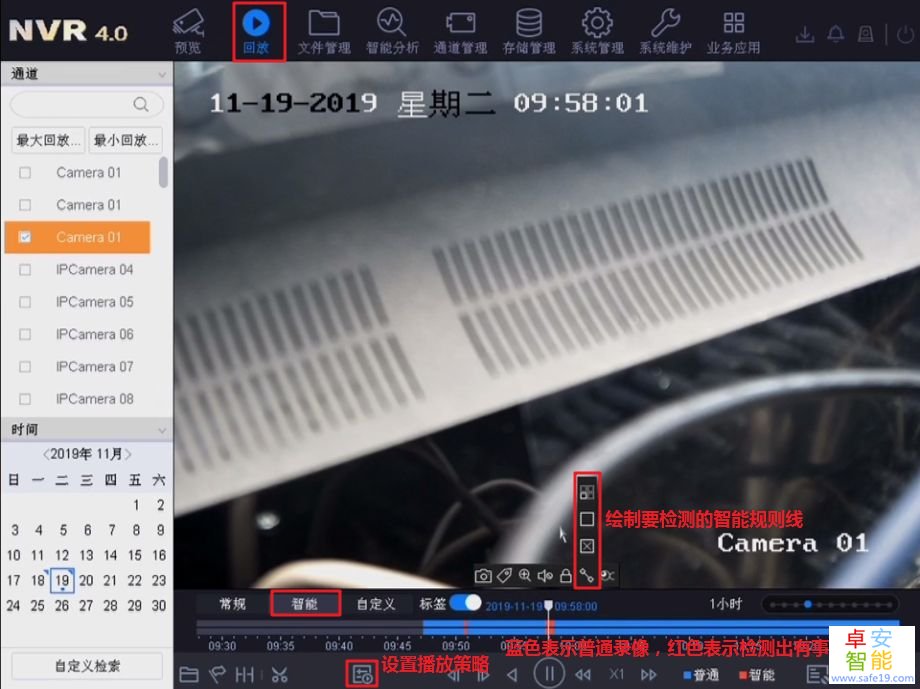This screenshot has width=920, height=689.
Task: Open the 存储管理 storage management menu
Action: 528,31
